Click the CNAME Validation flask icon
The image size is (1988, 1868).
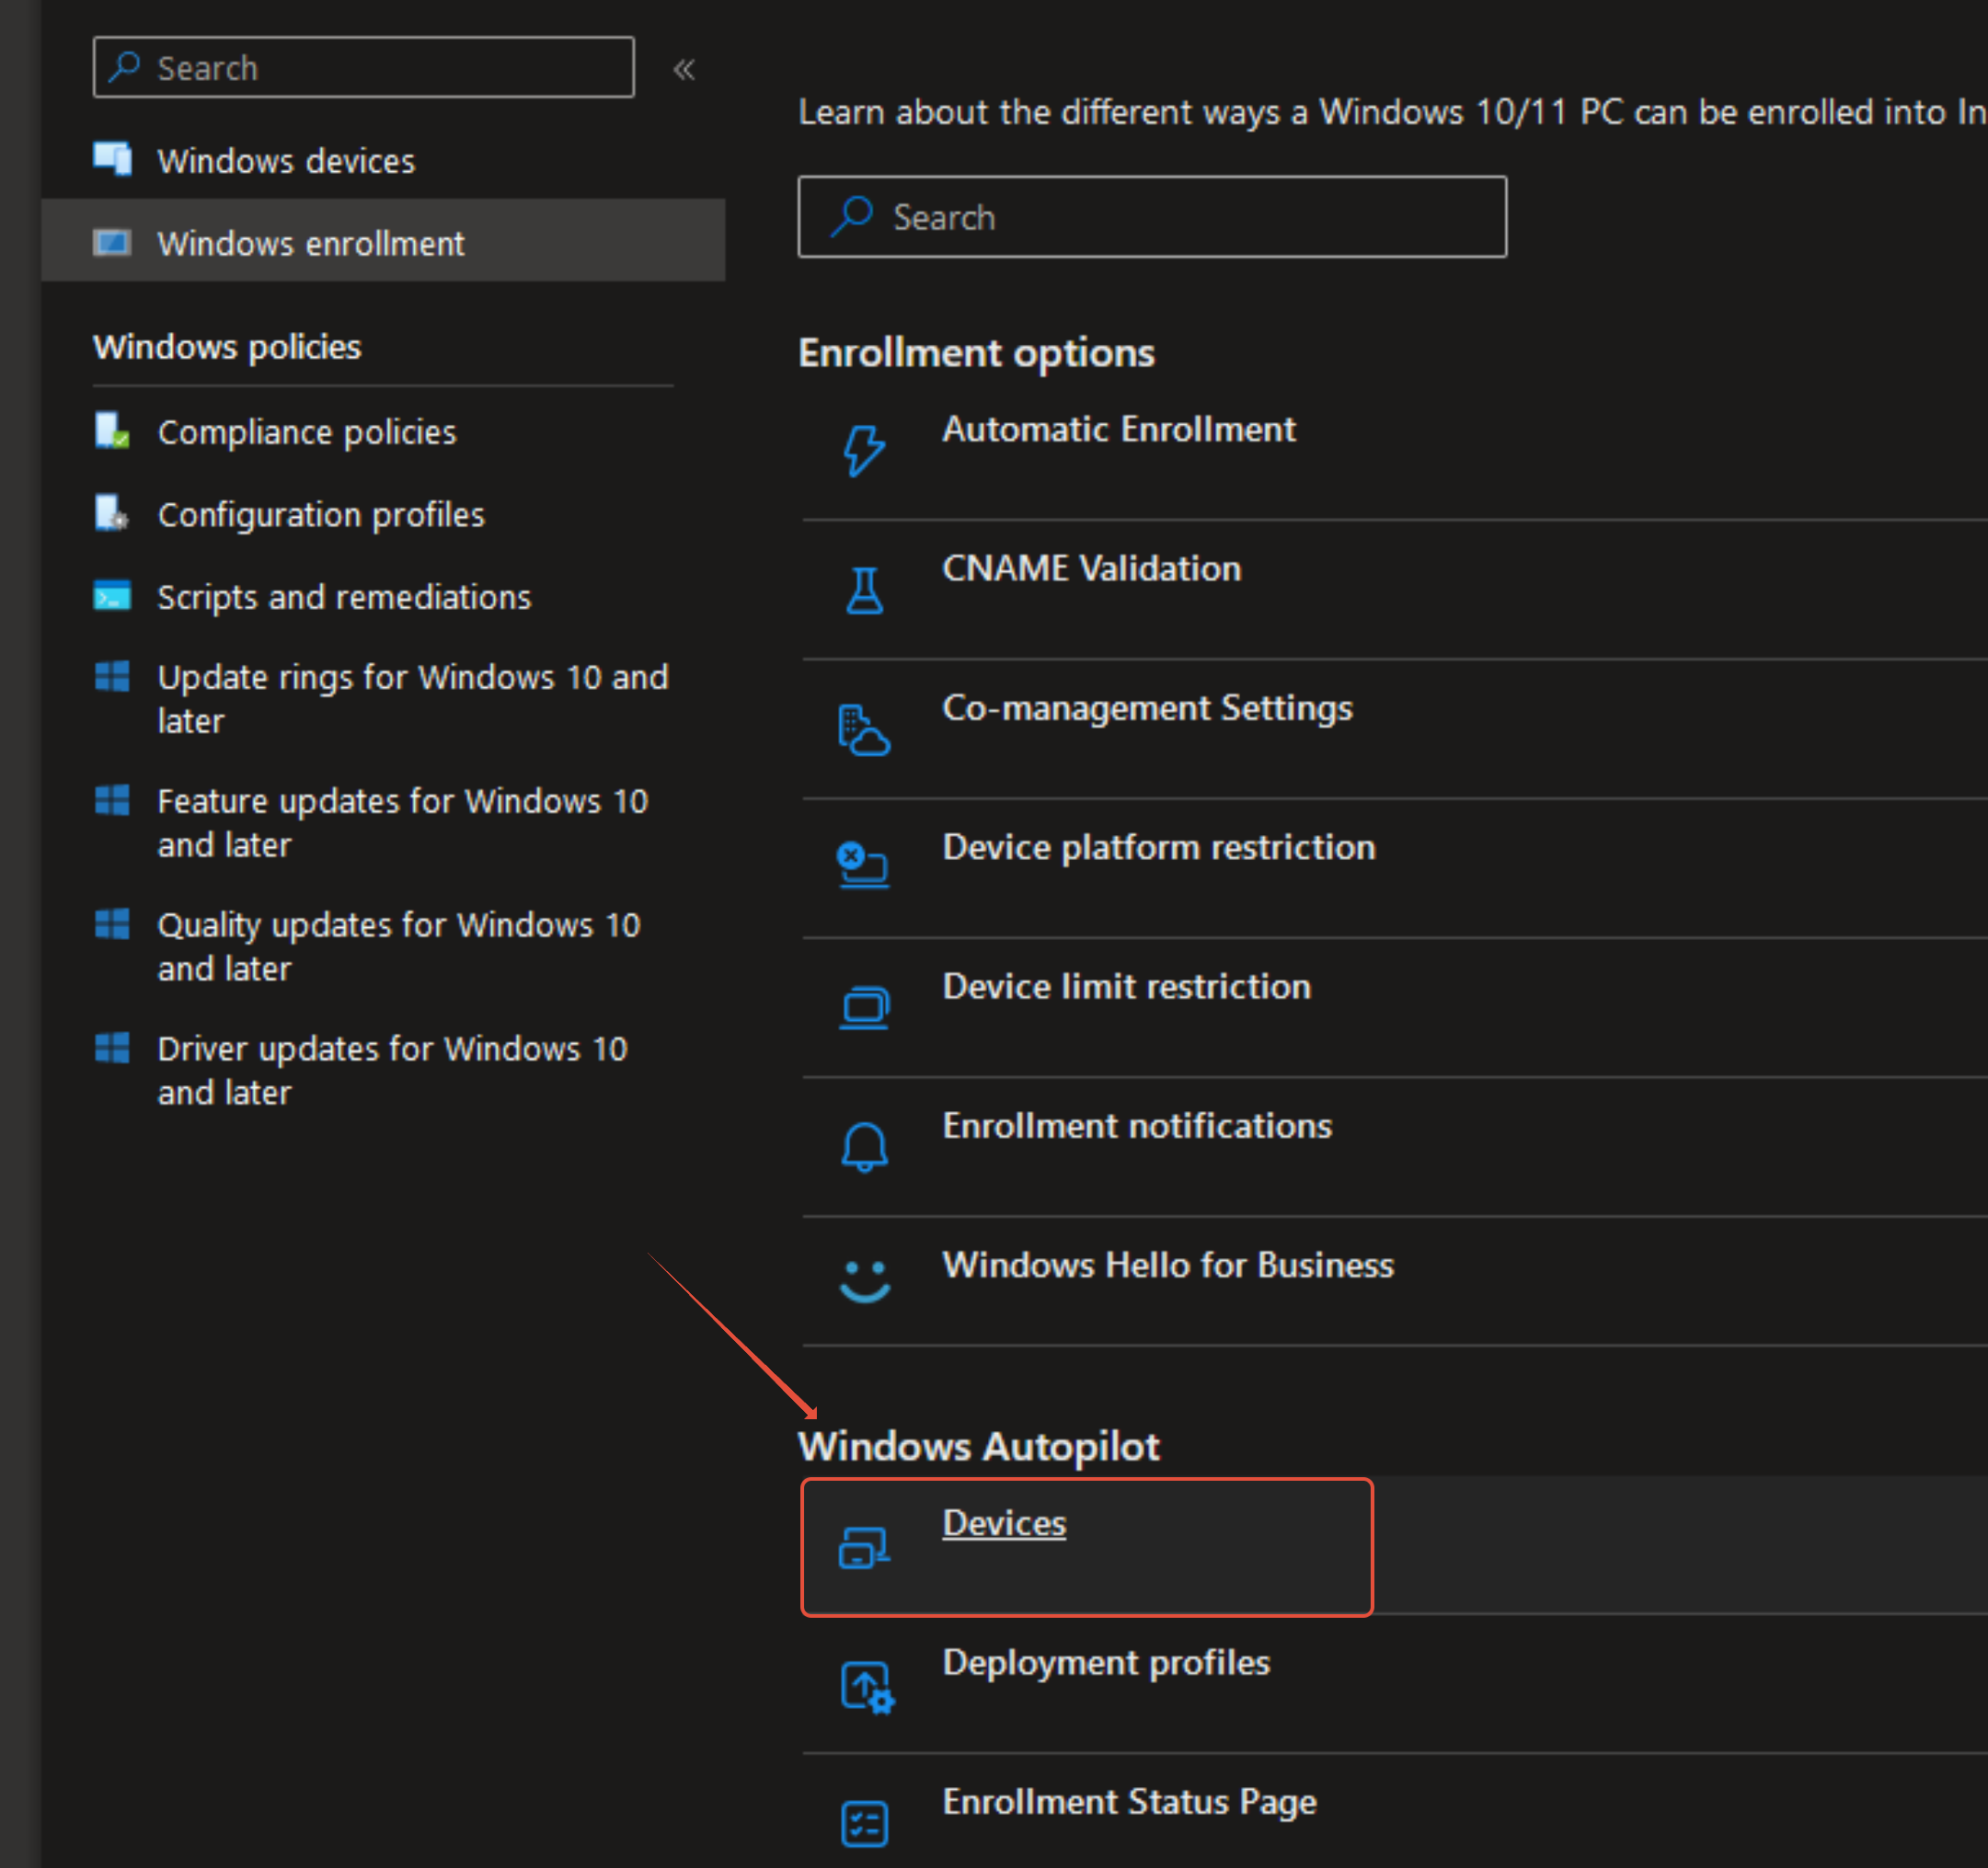(x=864, y=590)
